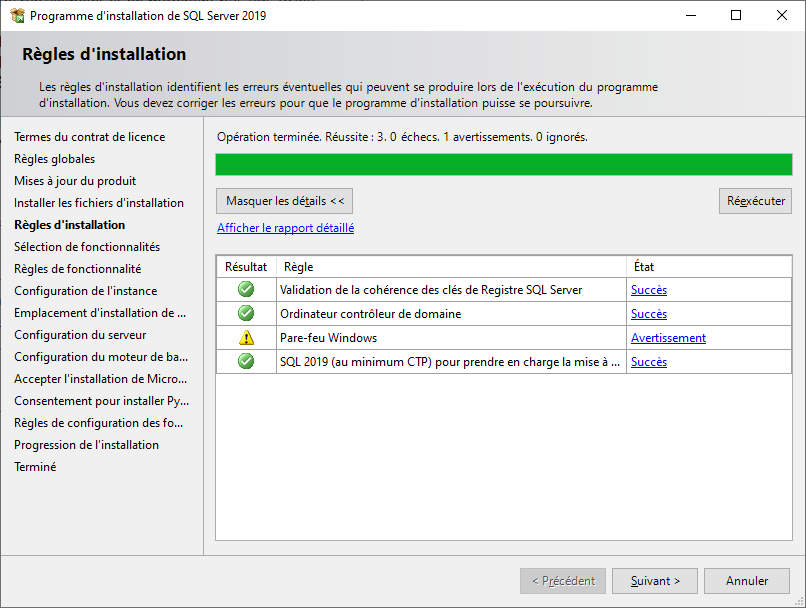Click the Suivant button
This screenshot has height=608, width=806.
click(655, 581)
